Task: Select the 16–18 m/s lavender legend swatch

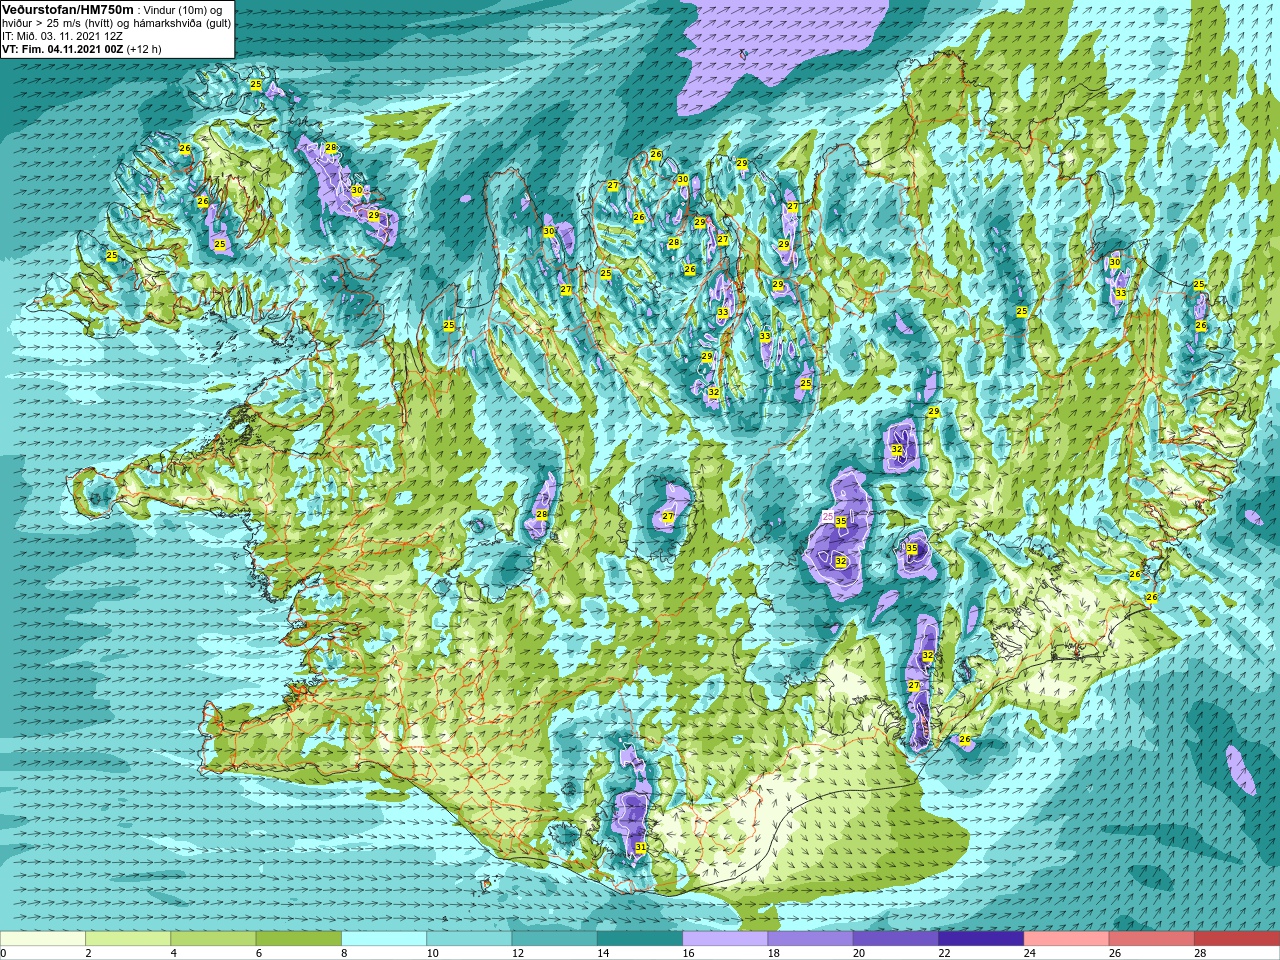Action: point(725,939)
